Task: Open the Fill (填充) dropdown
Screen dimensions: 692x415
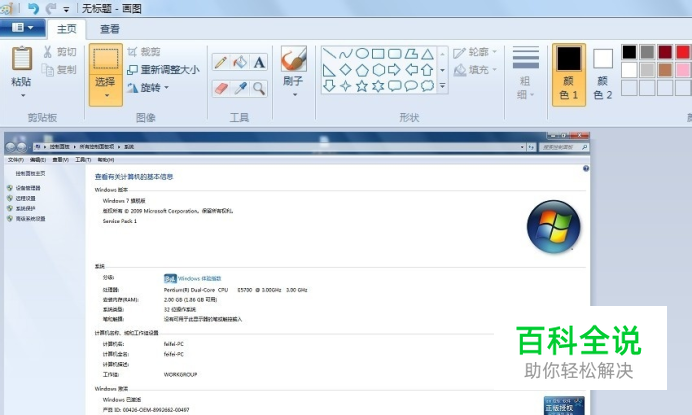Action: pos(475,70)
